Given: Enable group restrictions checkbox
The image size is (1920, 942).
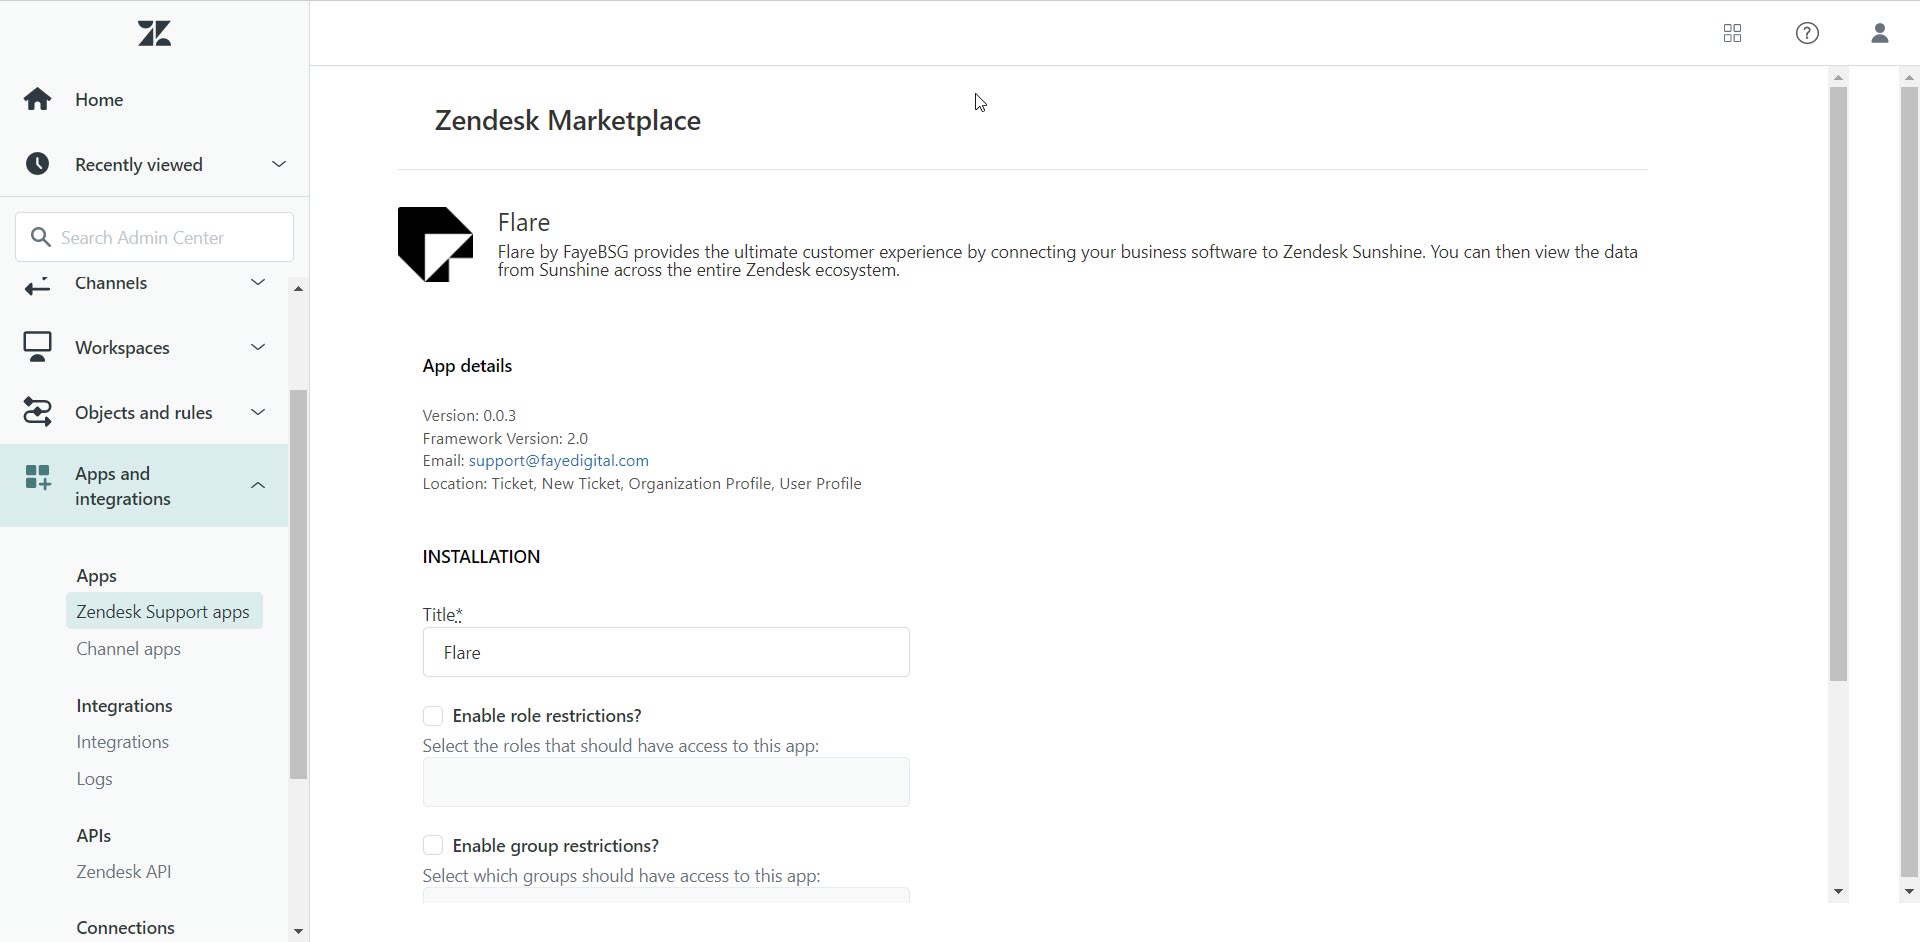Looking at the screenshot, I should click(x=433, y=846).
